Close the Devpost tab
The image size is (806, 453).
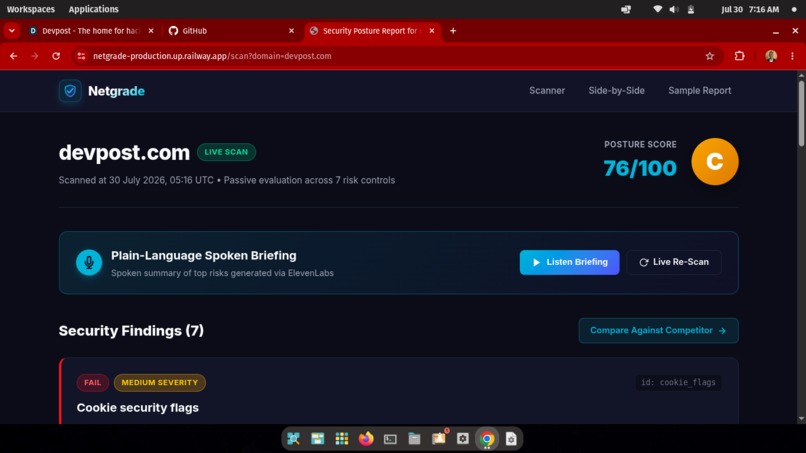tap(151, 31)
